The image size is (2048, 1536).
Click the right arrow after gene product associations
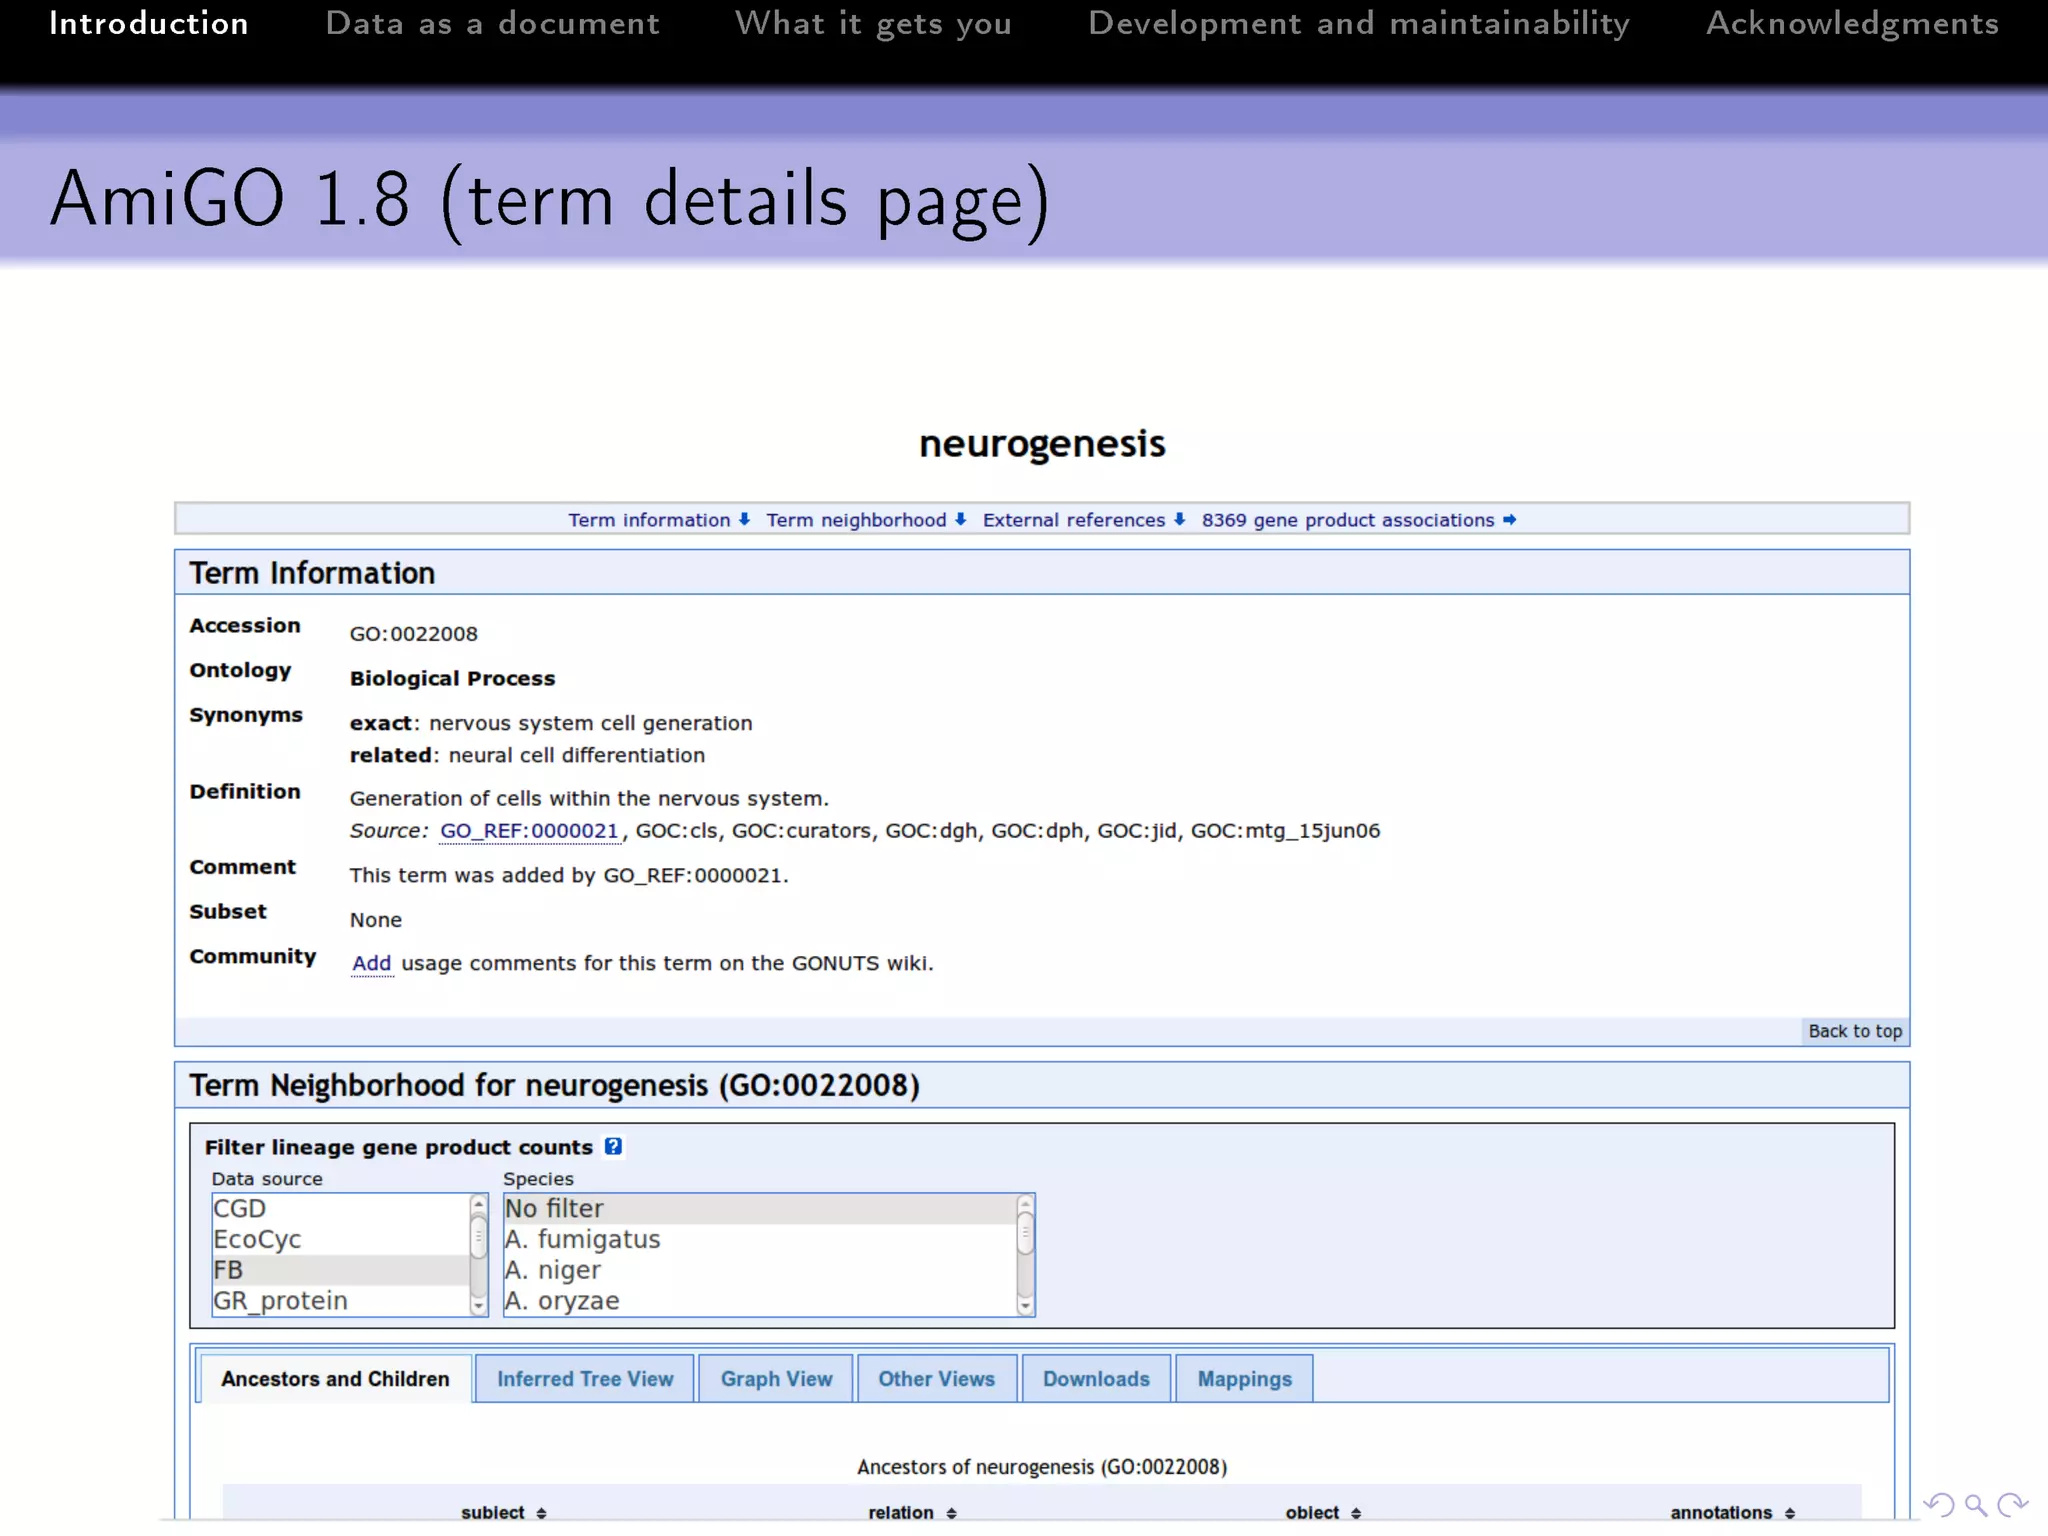coord(1509,520)
